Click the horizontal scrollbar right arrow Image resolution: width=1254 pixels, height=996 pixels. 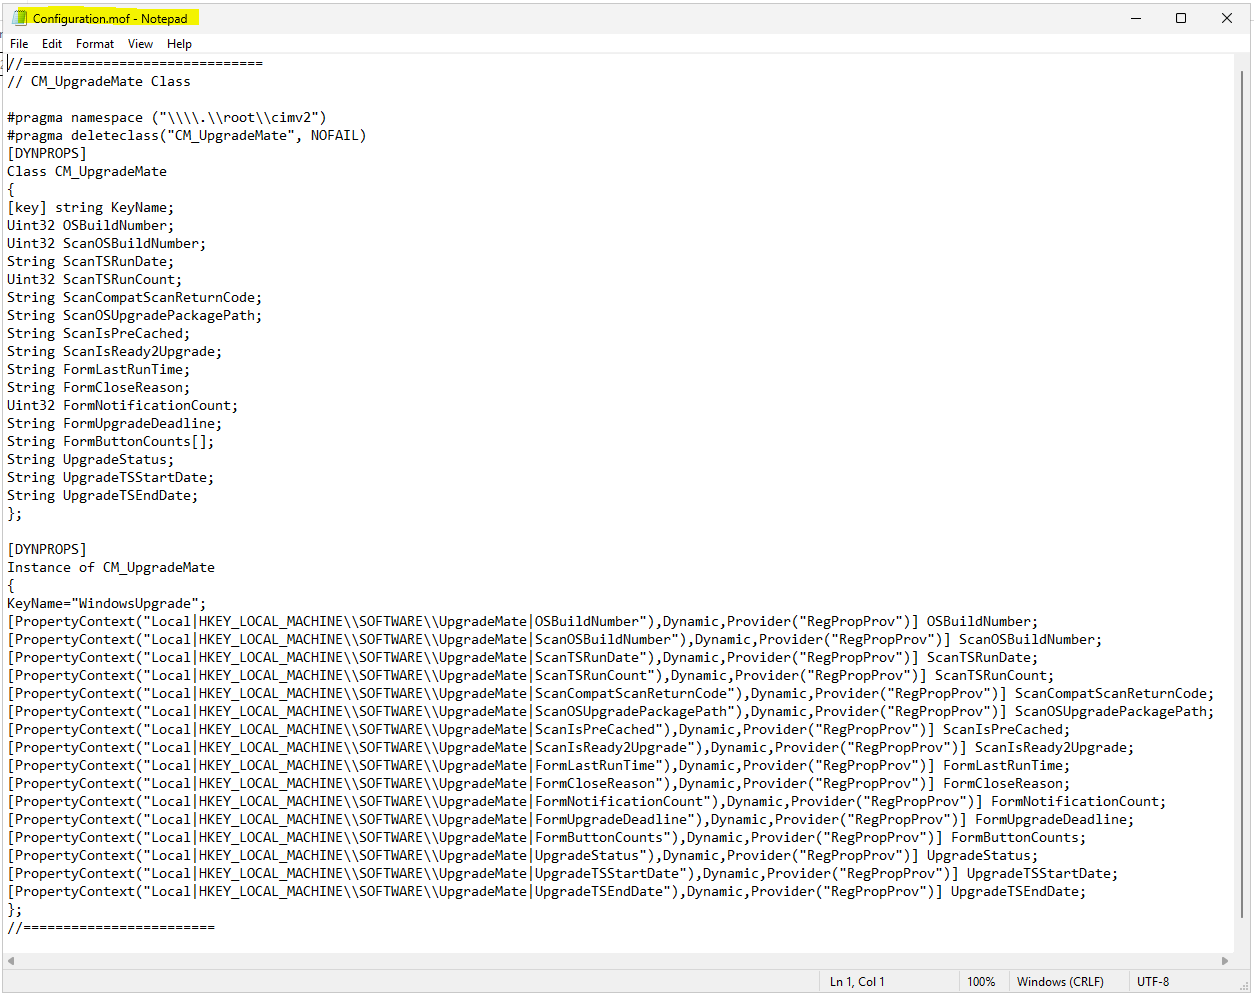tap(1225, 961)
